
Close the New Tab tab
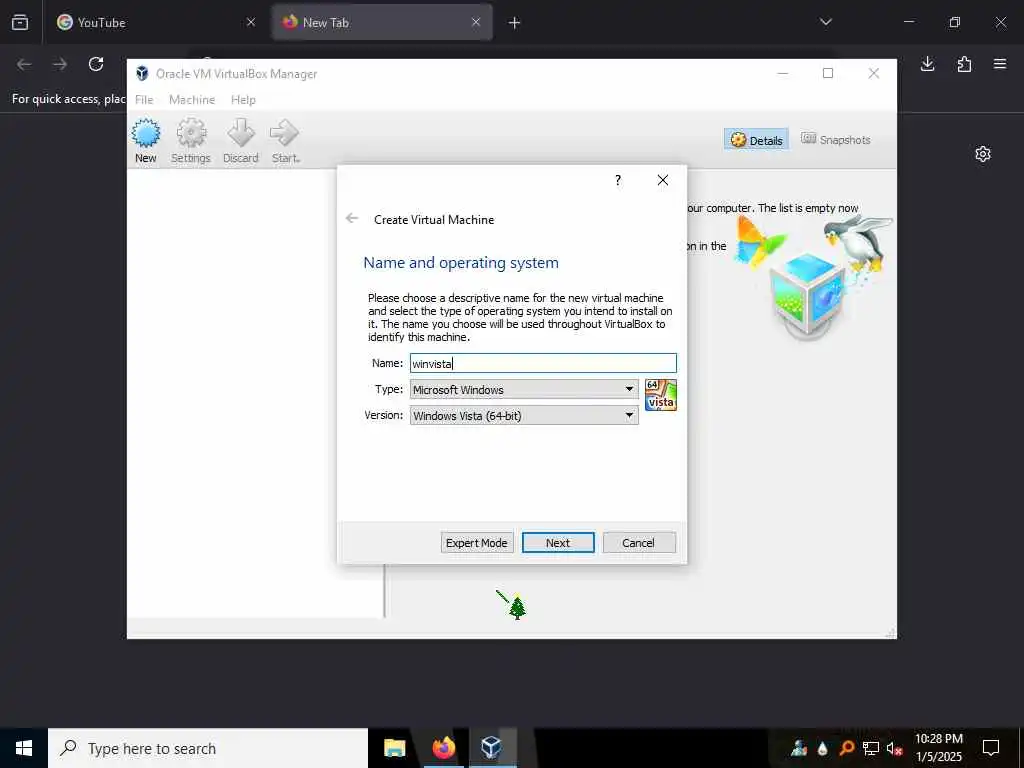coord(476,22)
